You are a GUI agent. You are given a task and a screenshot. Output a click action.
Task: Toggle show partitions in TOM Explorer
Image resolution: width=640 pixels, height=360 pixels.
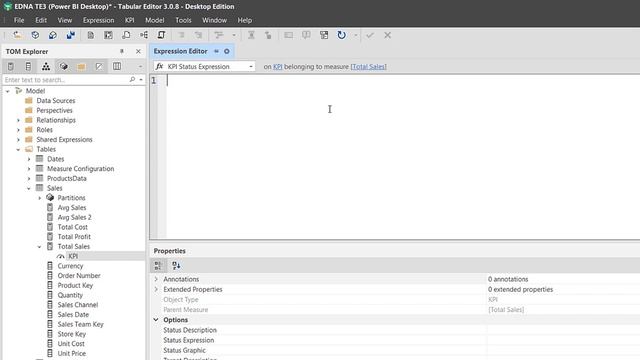point(63,66)
